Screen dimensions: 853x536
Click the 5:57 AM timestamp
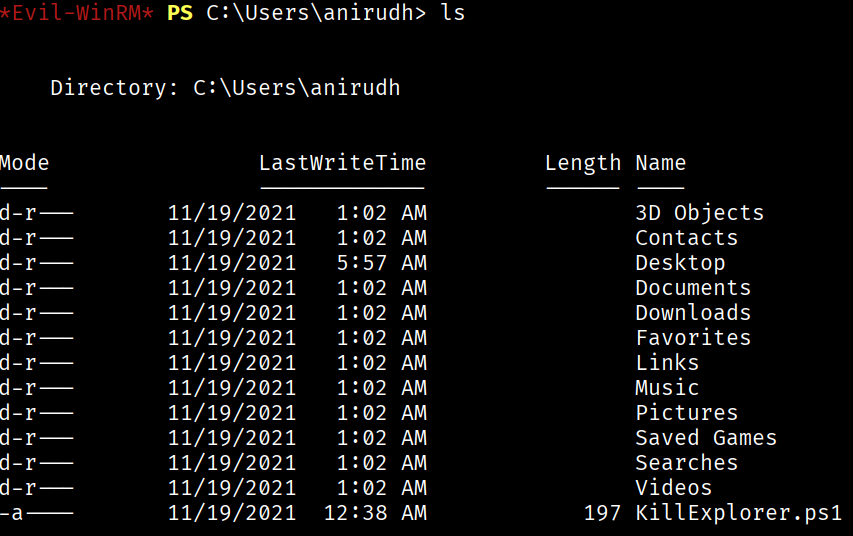[381, 263]
